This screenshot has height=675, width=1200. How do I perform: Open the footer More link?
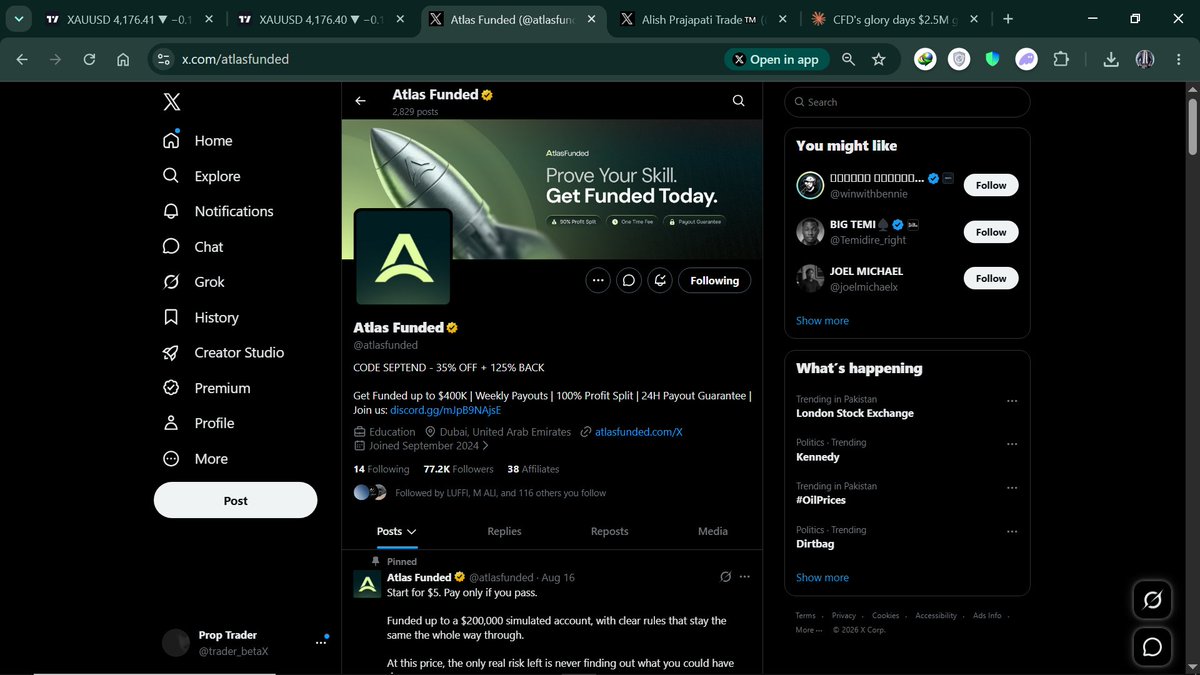coord(808,630)
